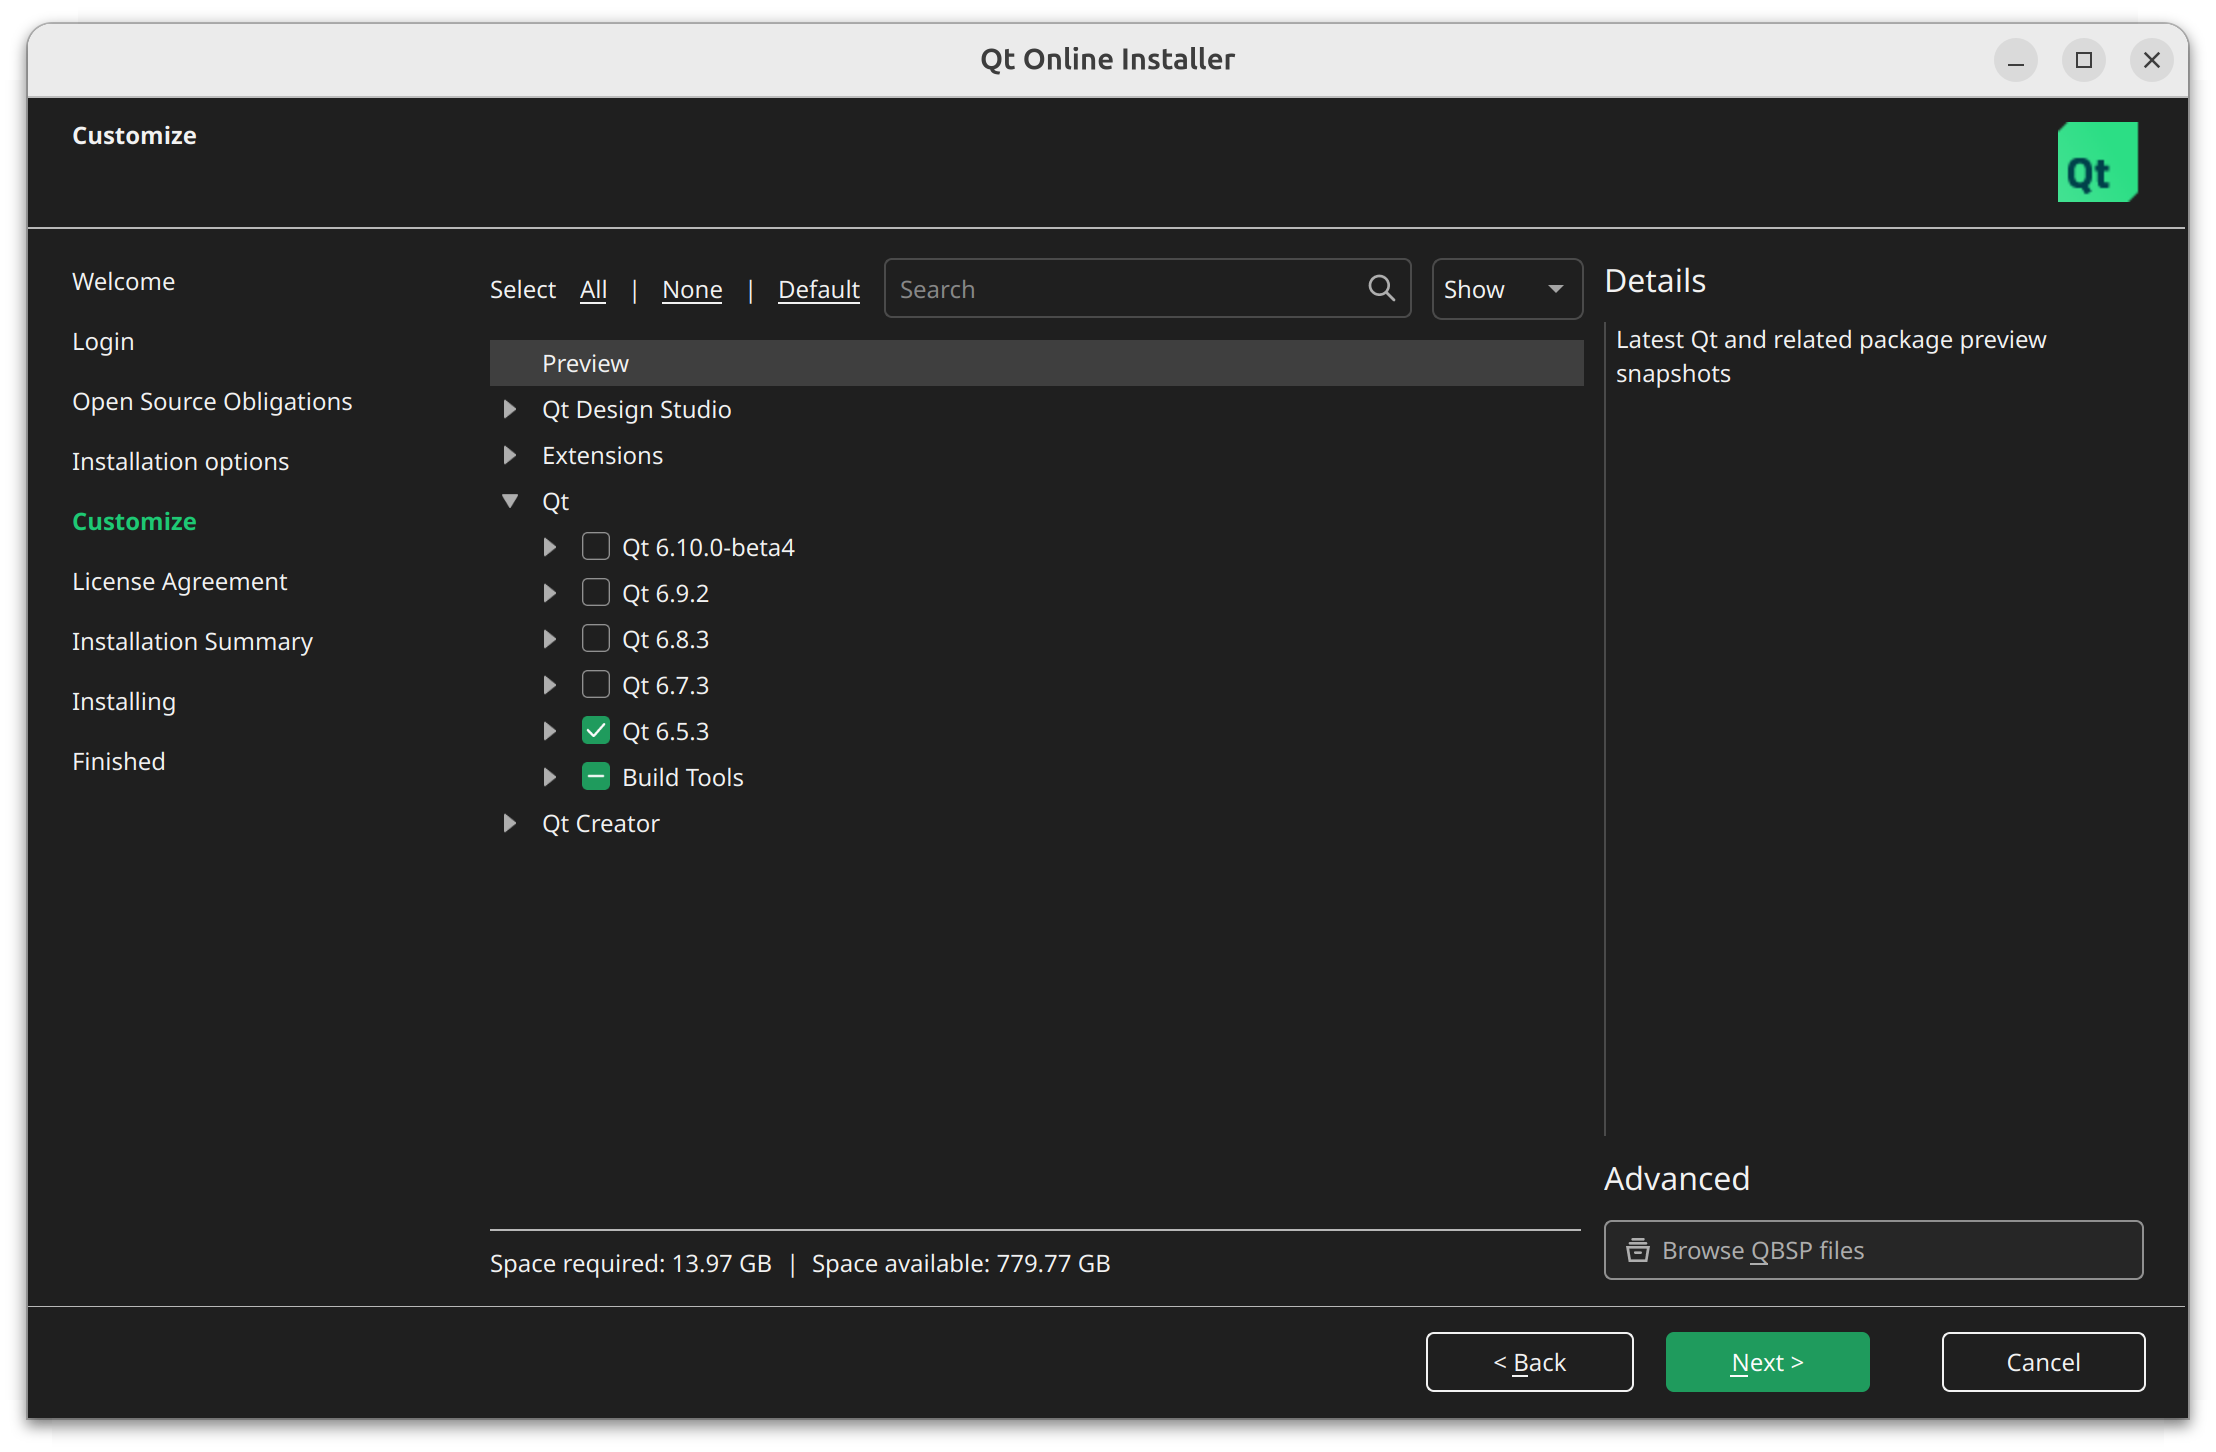Click the Login step in sidebar
Image resolution: width=2216 pixels, height=1452 pixels.
point(103,341)
